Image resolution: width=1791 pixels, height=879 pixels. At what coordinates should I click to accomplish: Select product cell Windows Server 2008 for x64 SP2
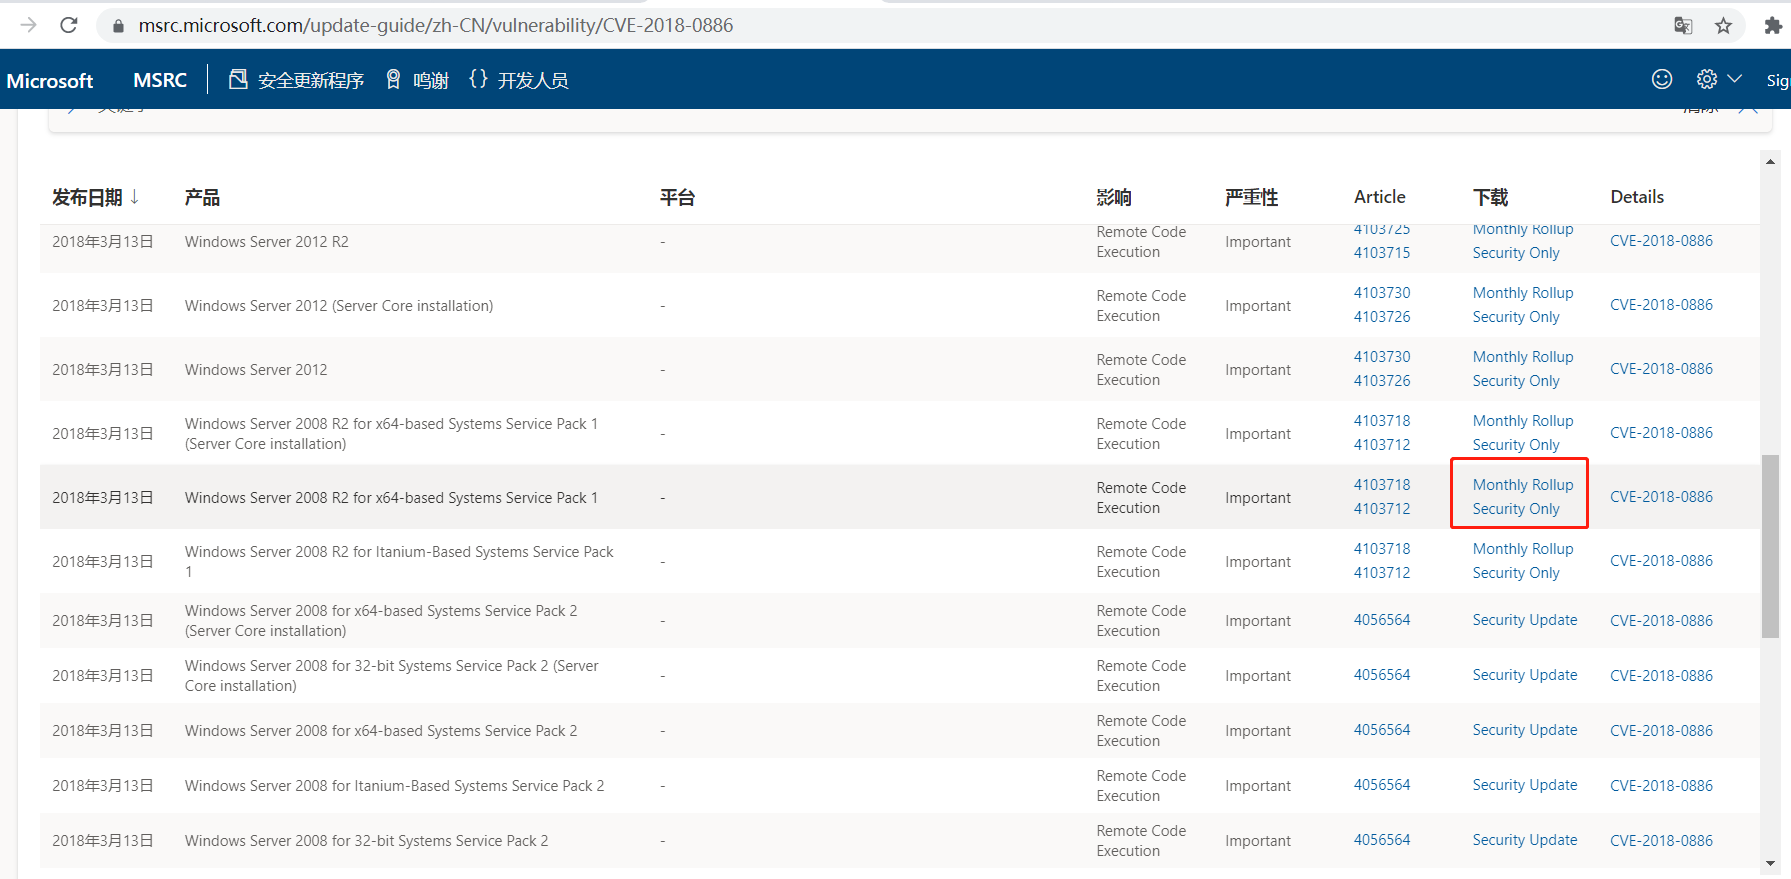point(381,731)
